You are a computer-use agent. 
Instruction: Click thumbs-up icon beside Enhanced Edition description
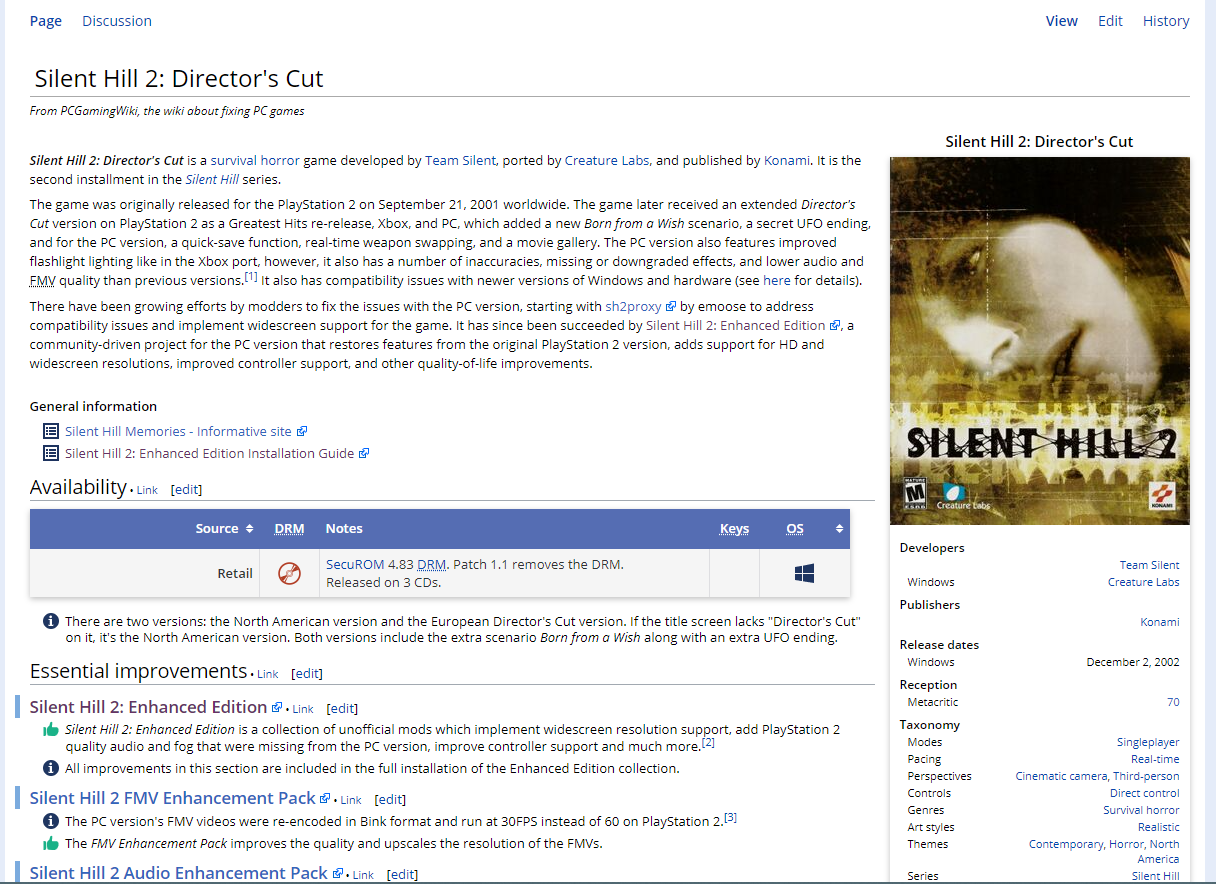coord(51,729)
